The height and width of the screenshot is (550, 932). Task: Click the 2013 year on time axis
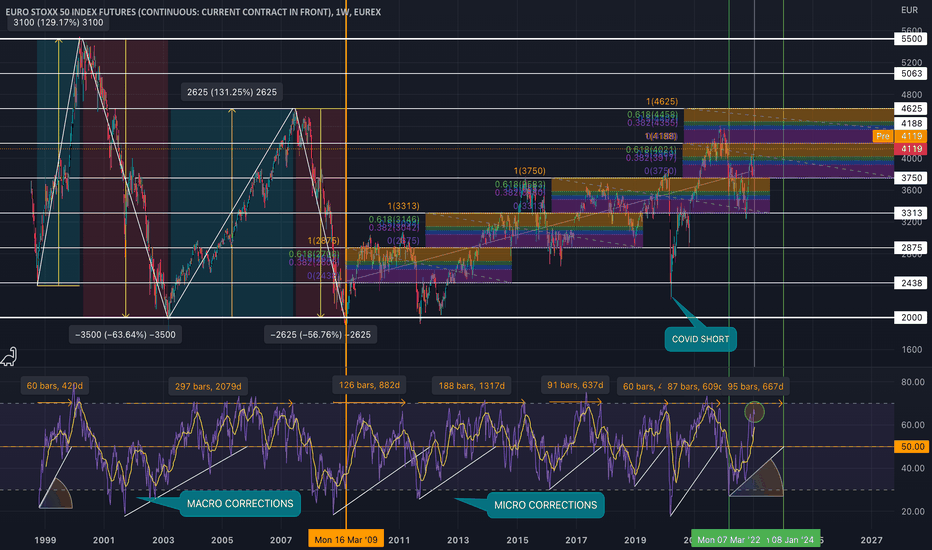pyautogui.click(x=458, y=540)
